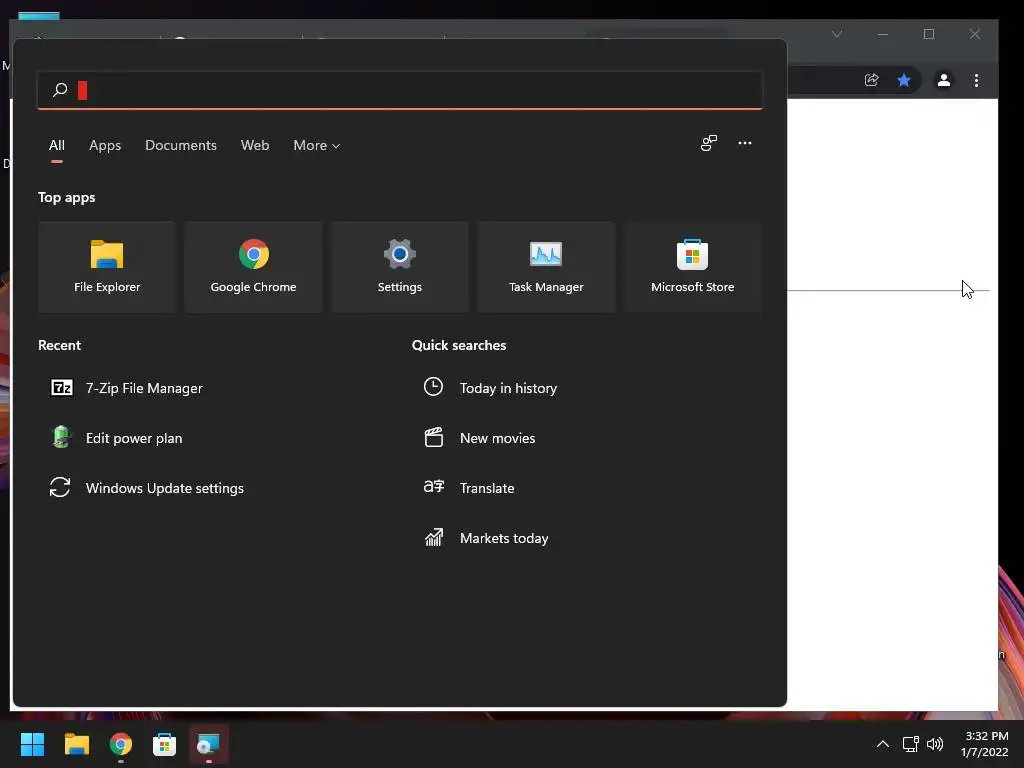Image resolution: width=1024 pixels, height=768 pixels.
Task: Open the Settings top app tile
Action: (400, 266)
